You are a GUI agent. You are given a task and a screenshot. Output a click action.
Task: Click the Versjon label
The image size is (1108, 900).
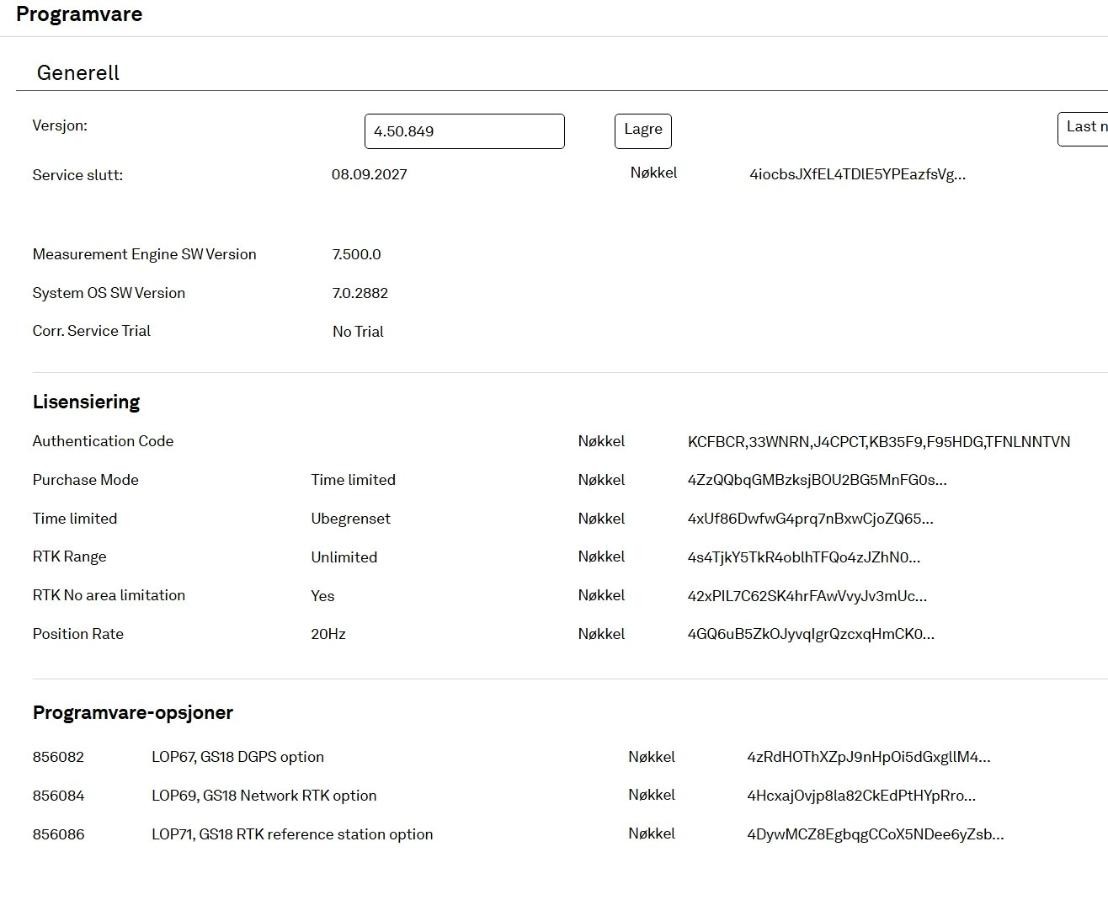(60, 126)
